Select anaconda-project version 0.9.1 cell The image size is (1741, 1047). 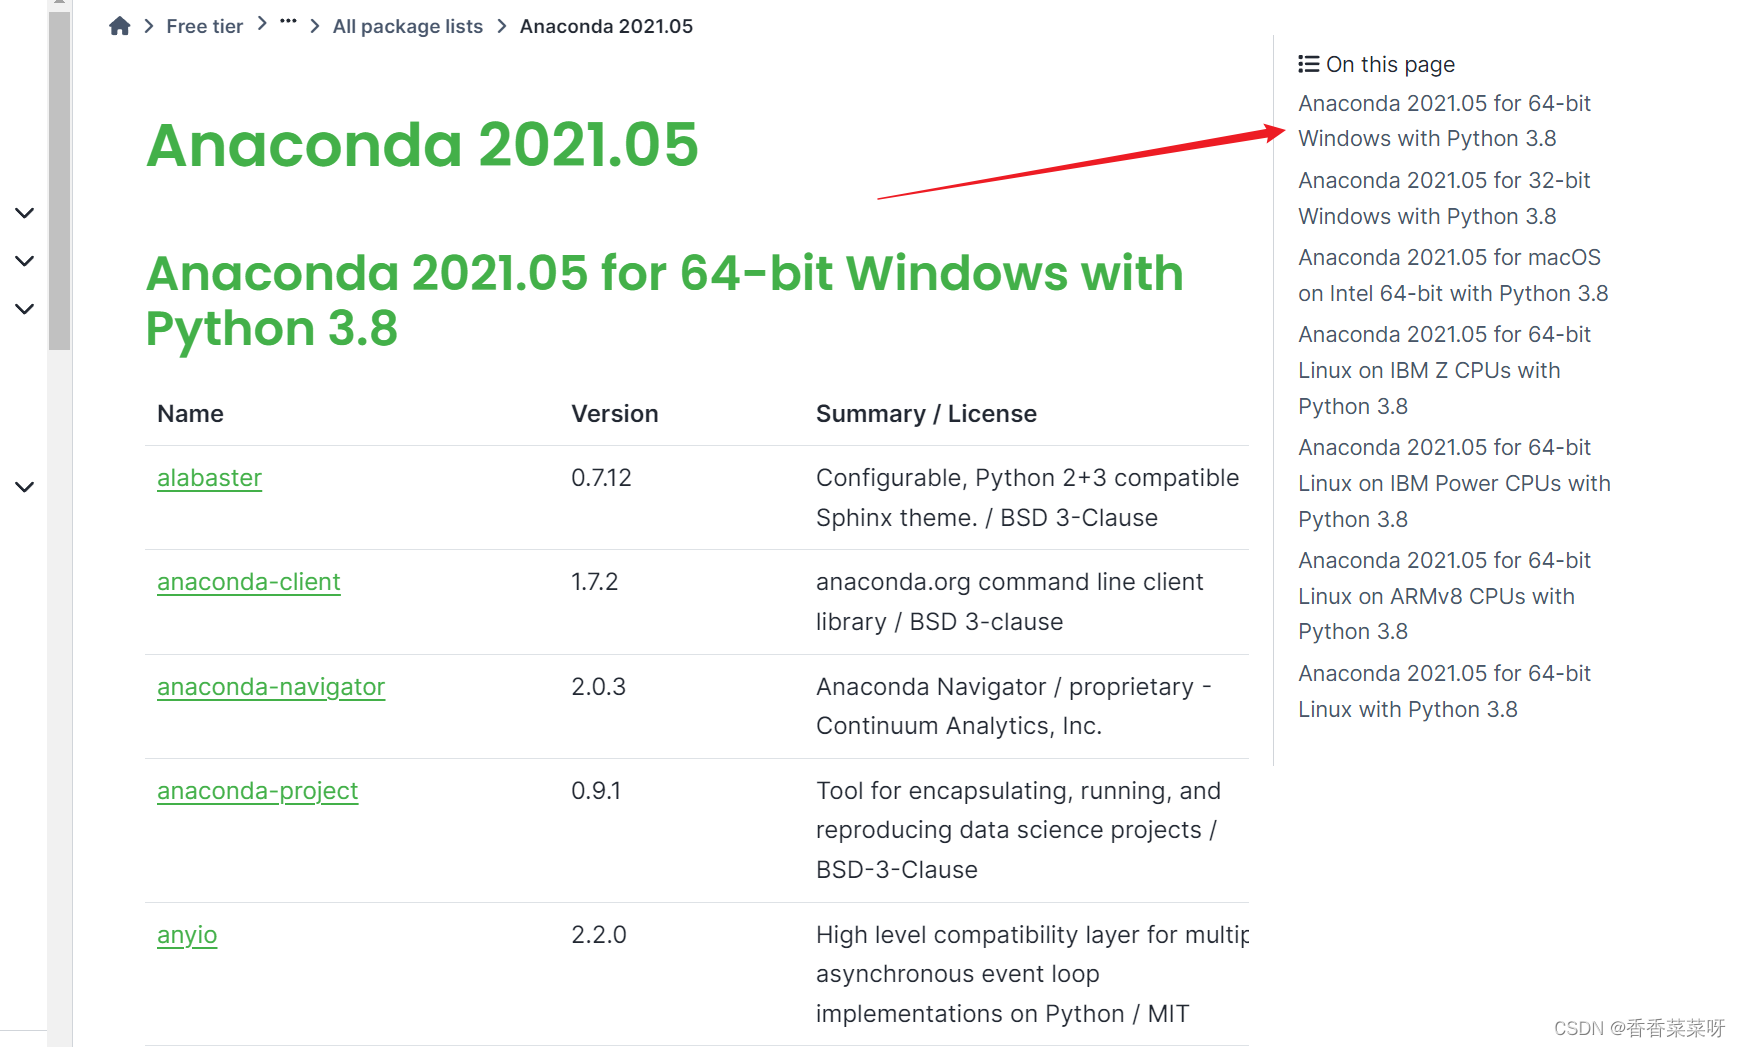[596, 791]
